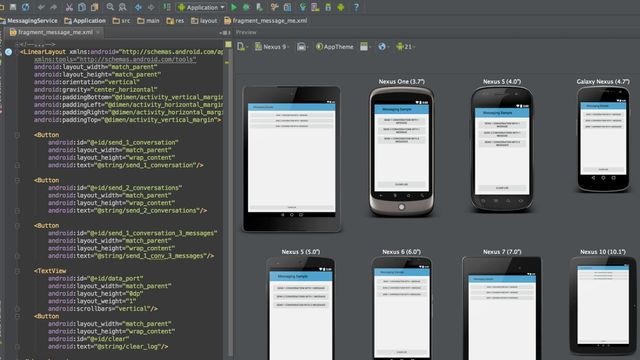
Task: Open the Nexus 9 device dropdown
Action: pos(272,47)
